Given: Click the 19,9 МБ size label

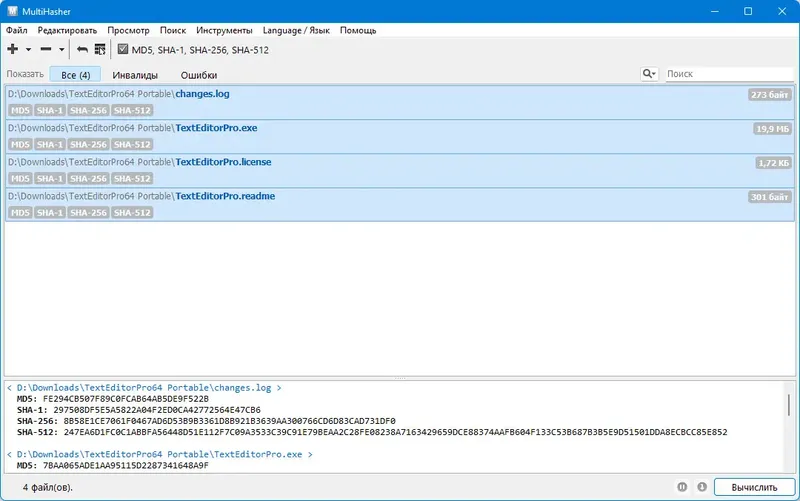Looking at the screenshot, I should [772, 129].
